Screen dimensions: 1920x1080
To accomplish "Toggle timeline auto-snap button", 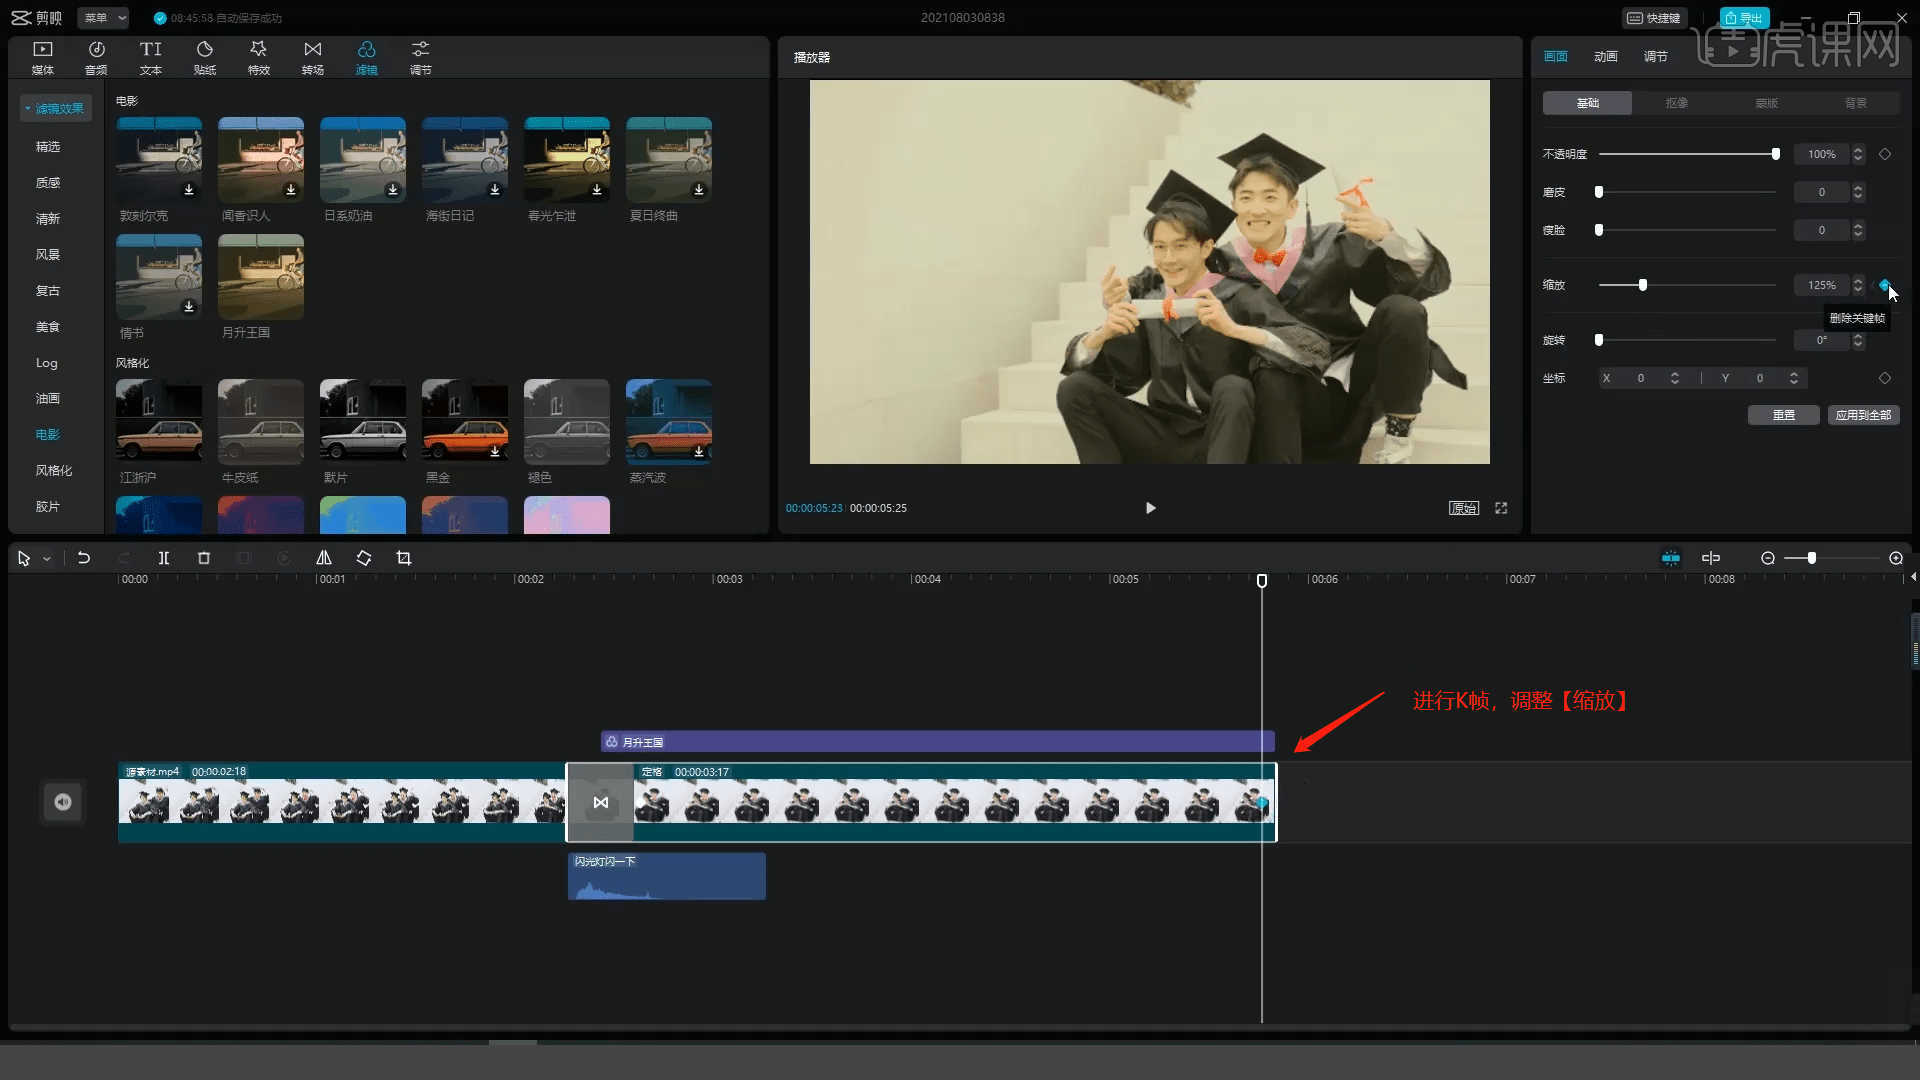I will click(1671, 558).
